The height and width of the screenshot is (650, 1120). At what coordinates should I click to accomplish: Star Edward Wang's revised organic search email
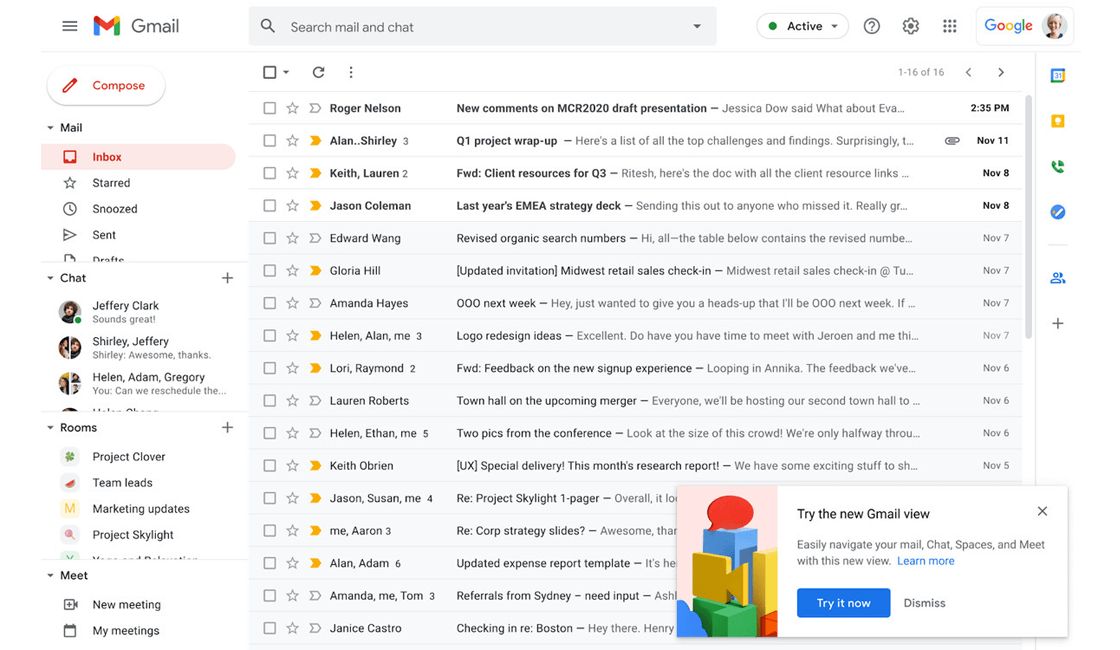290,238
